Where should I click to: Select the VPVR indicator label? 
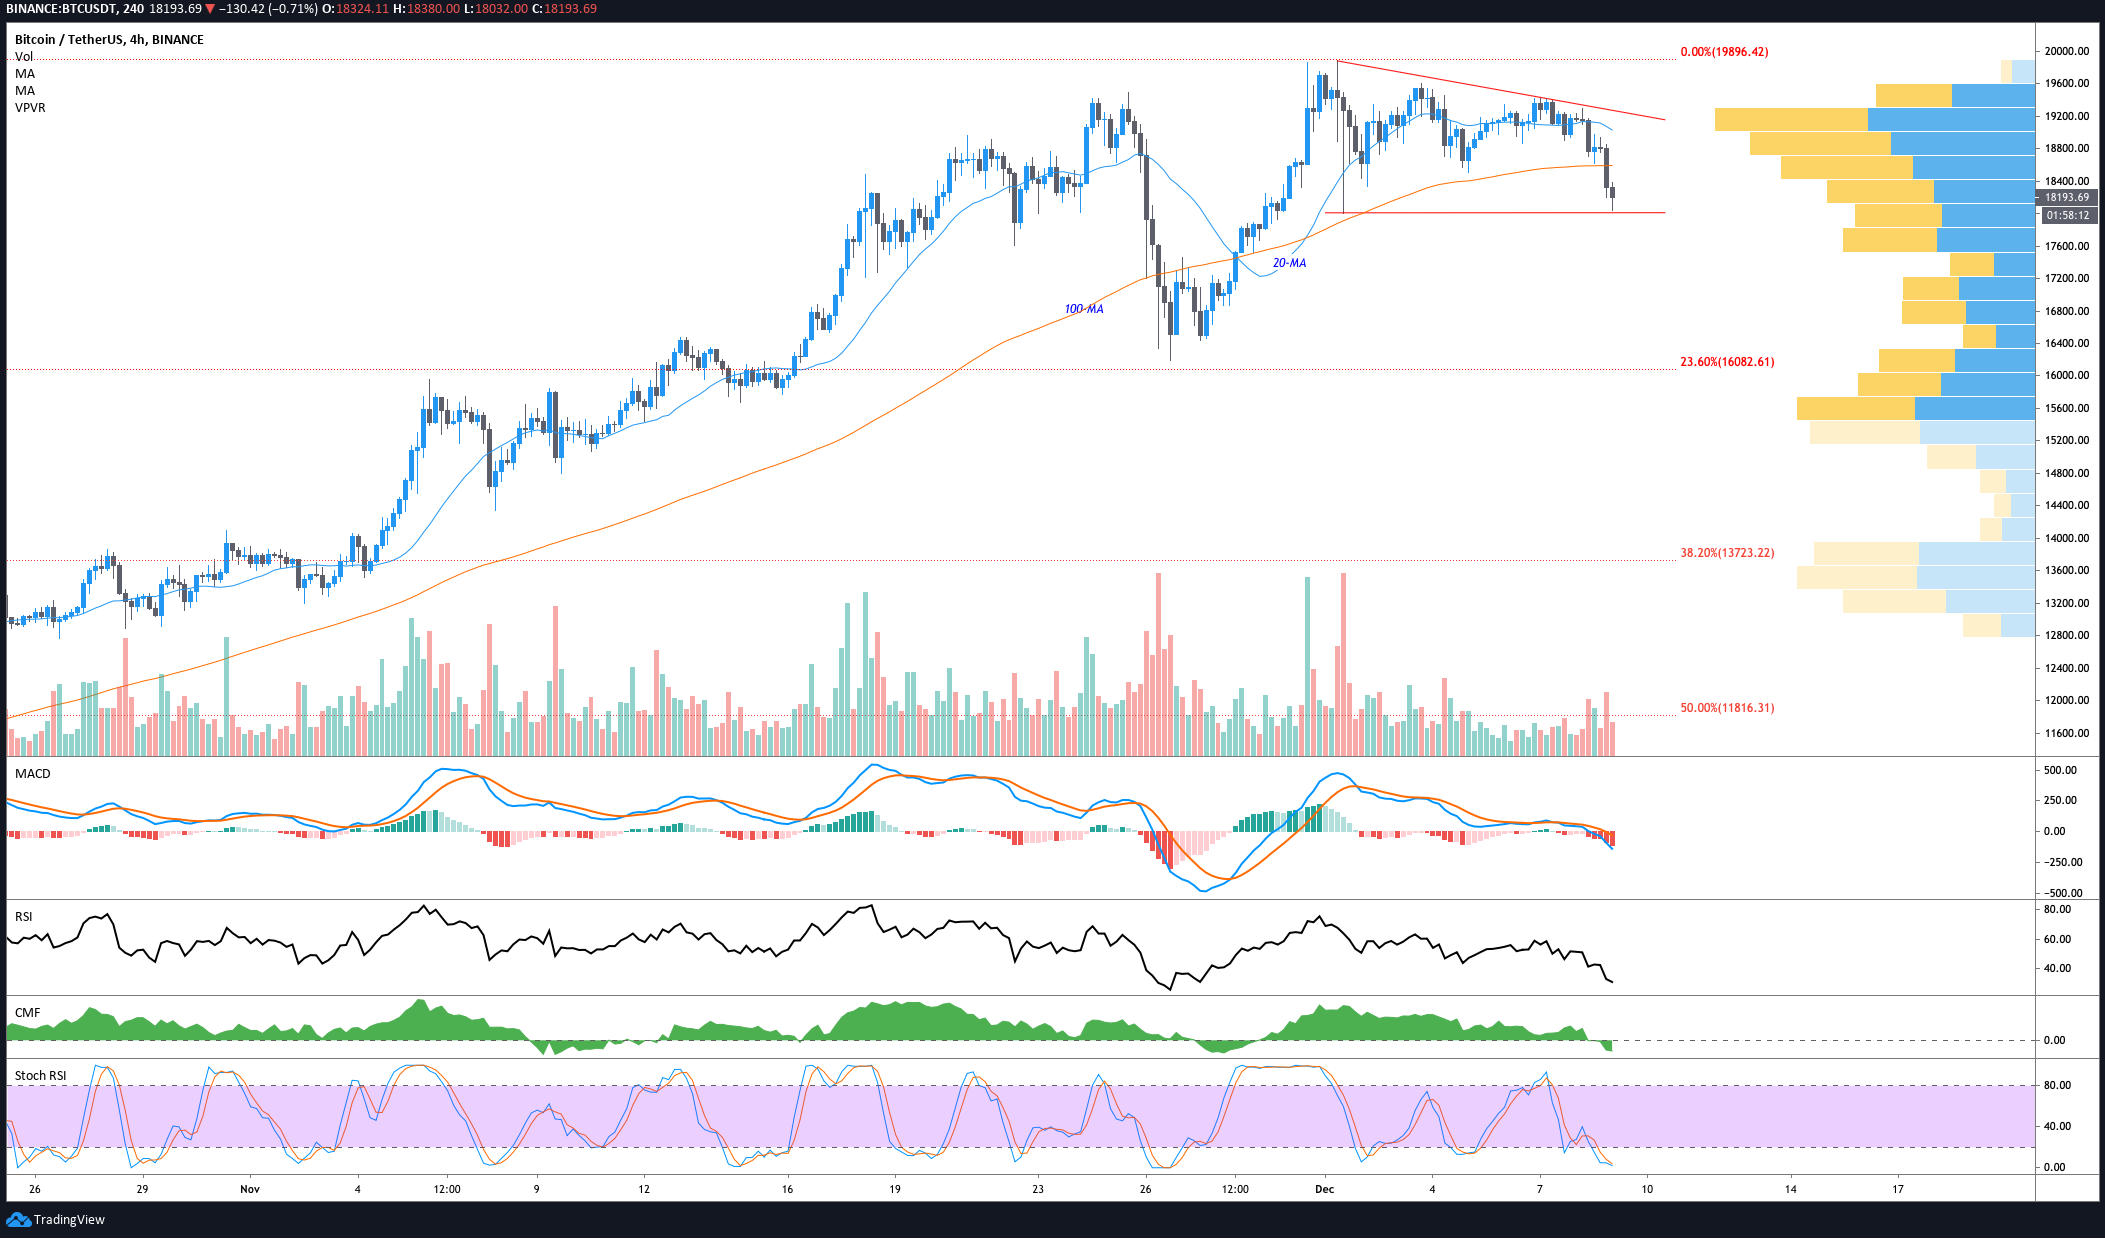[30, 107]
